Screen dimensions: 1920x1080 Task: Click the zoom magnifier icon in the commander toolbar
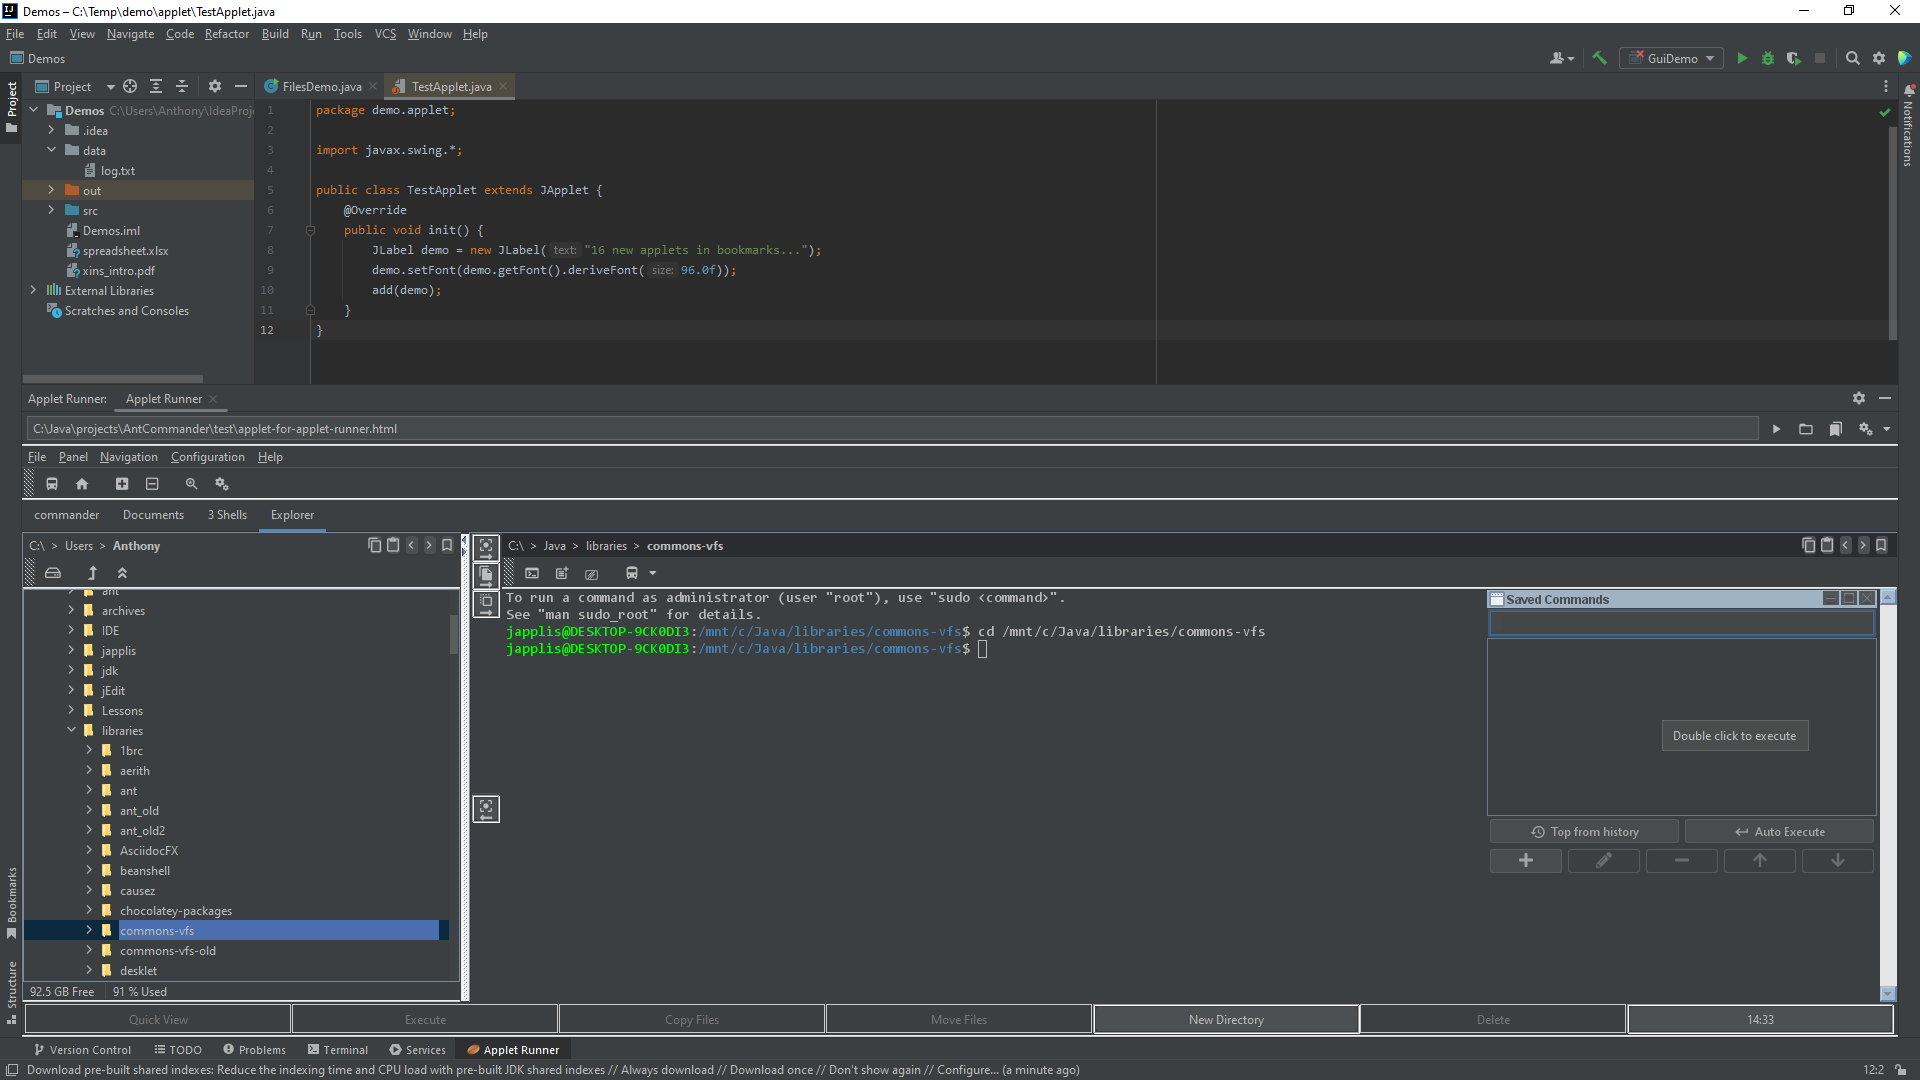coord(191,484)
